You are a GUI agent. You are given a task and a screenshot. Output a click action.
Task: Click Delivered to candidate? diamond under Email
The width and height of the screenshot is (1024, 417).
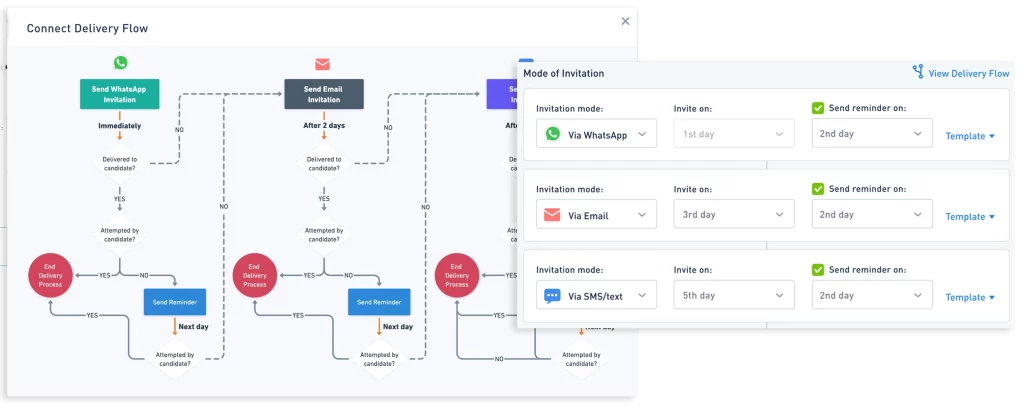click(324, 163)
